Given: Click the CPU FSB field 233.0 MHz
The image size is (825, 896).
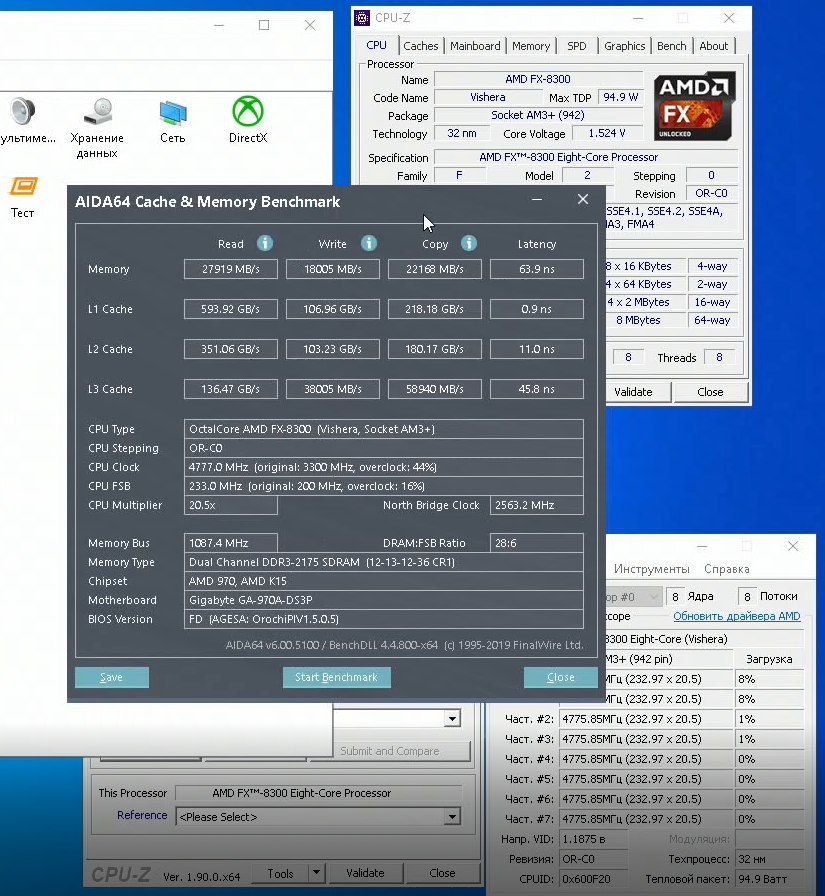Looking at the screenshot, I should [x=383, y=486].
